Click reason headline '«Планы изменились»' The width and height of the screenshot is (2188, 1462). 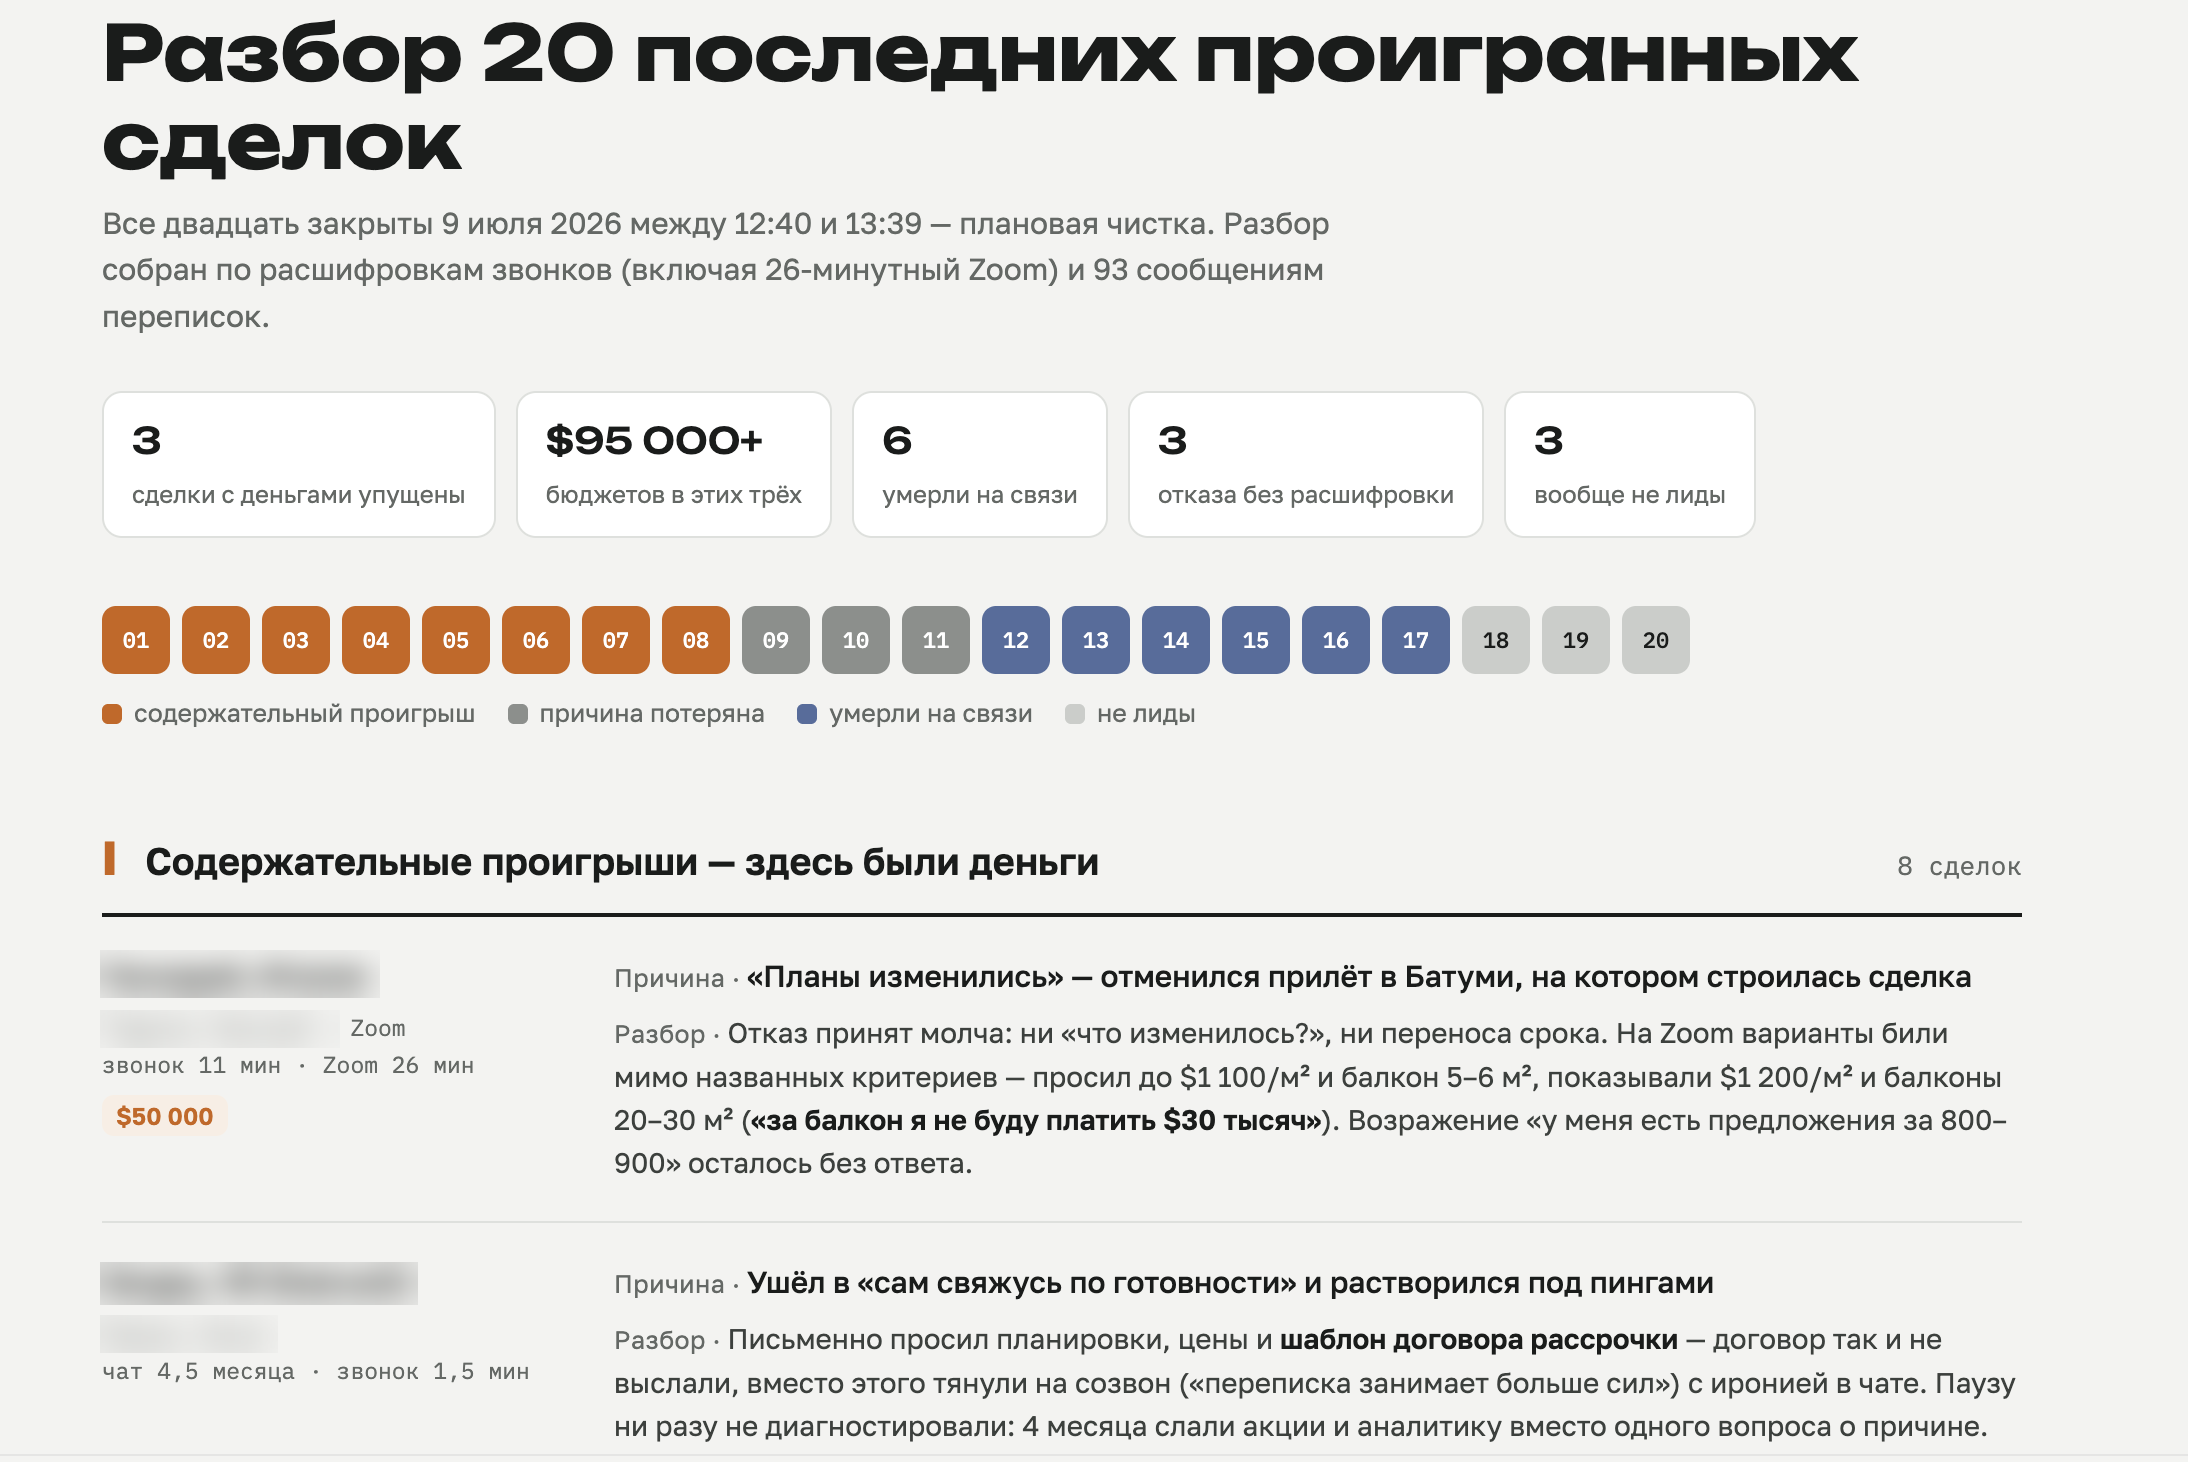905,977
